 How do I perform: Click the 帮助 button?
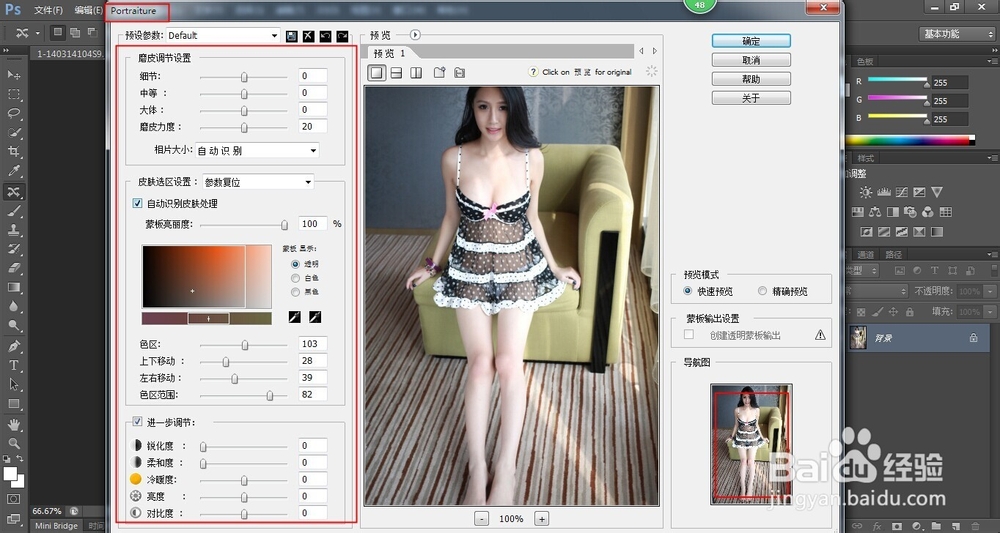coord(751,79)
